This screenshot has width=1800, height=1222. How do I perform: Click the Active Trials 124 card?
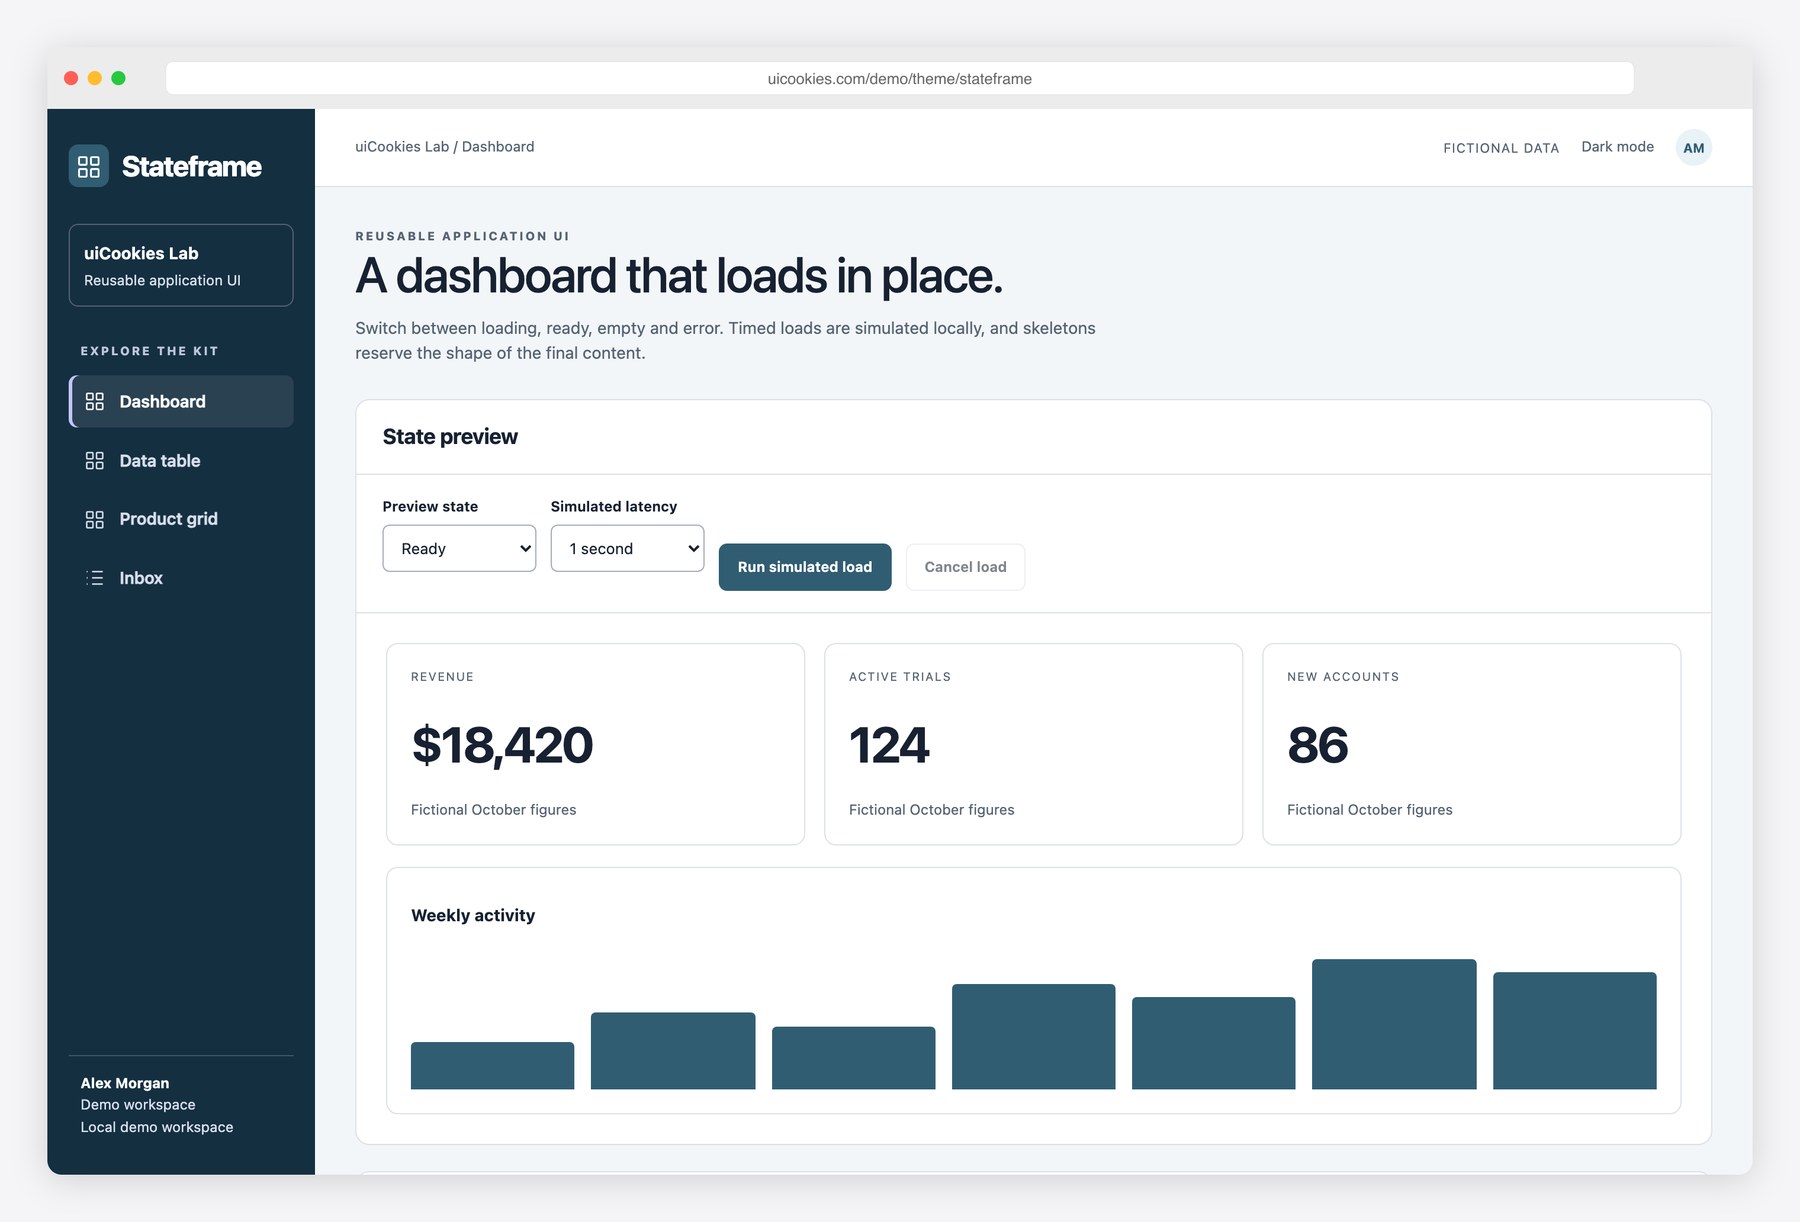1033,744
